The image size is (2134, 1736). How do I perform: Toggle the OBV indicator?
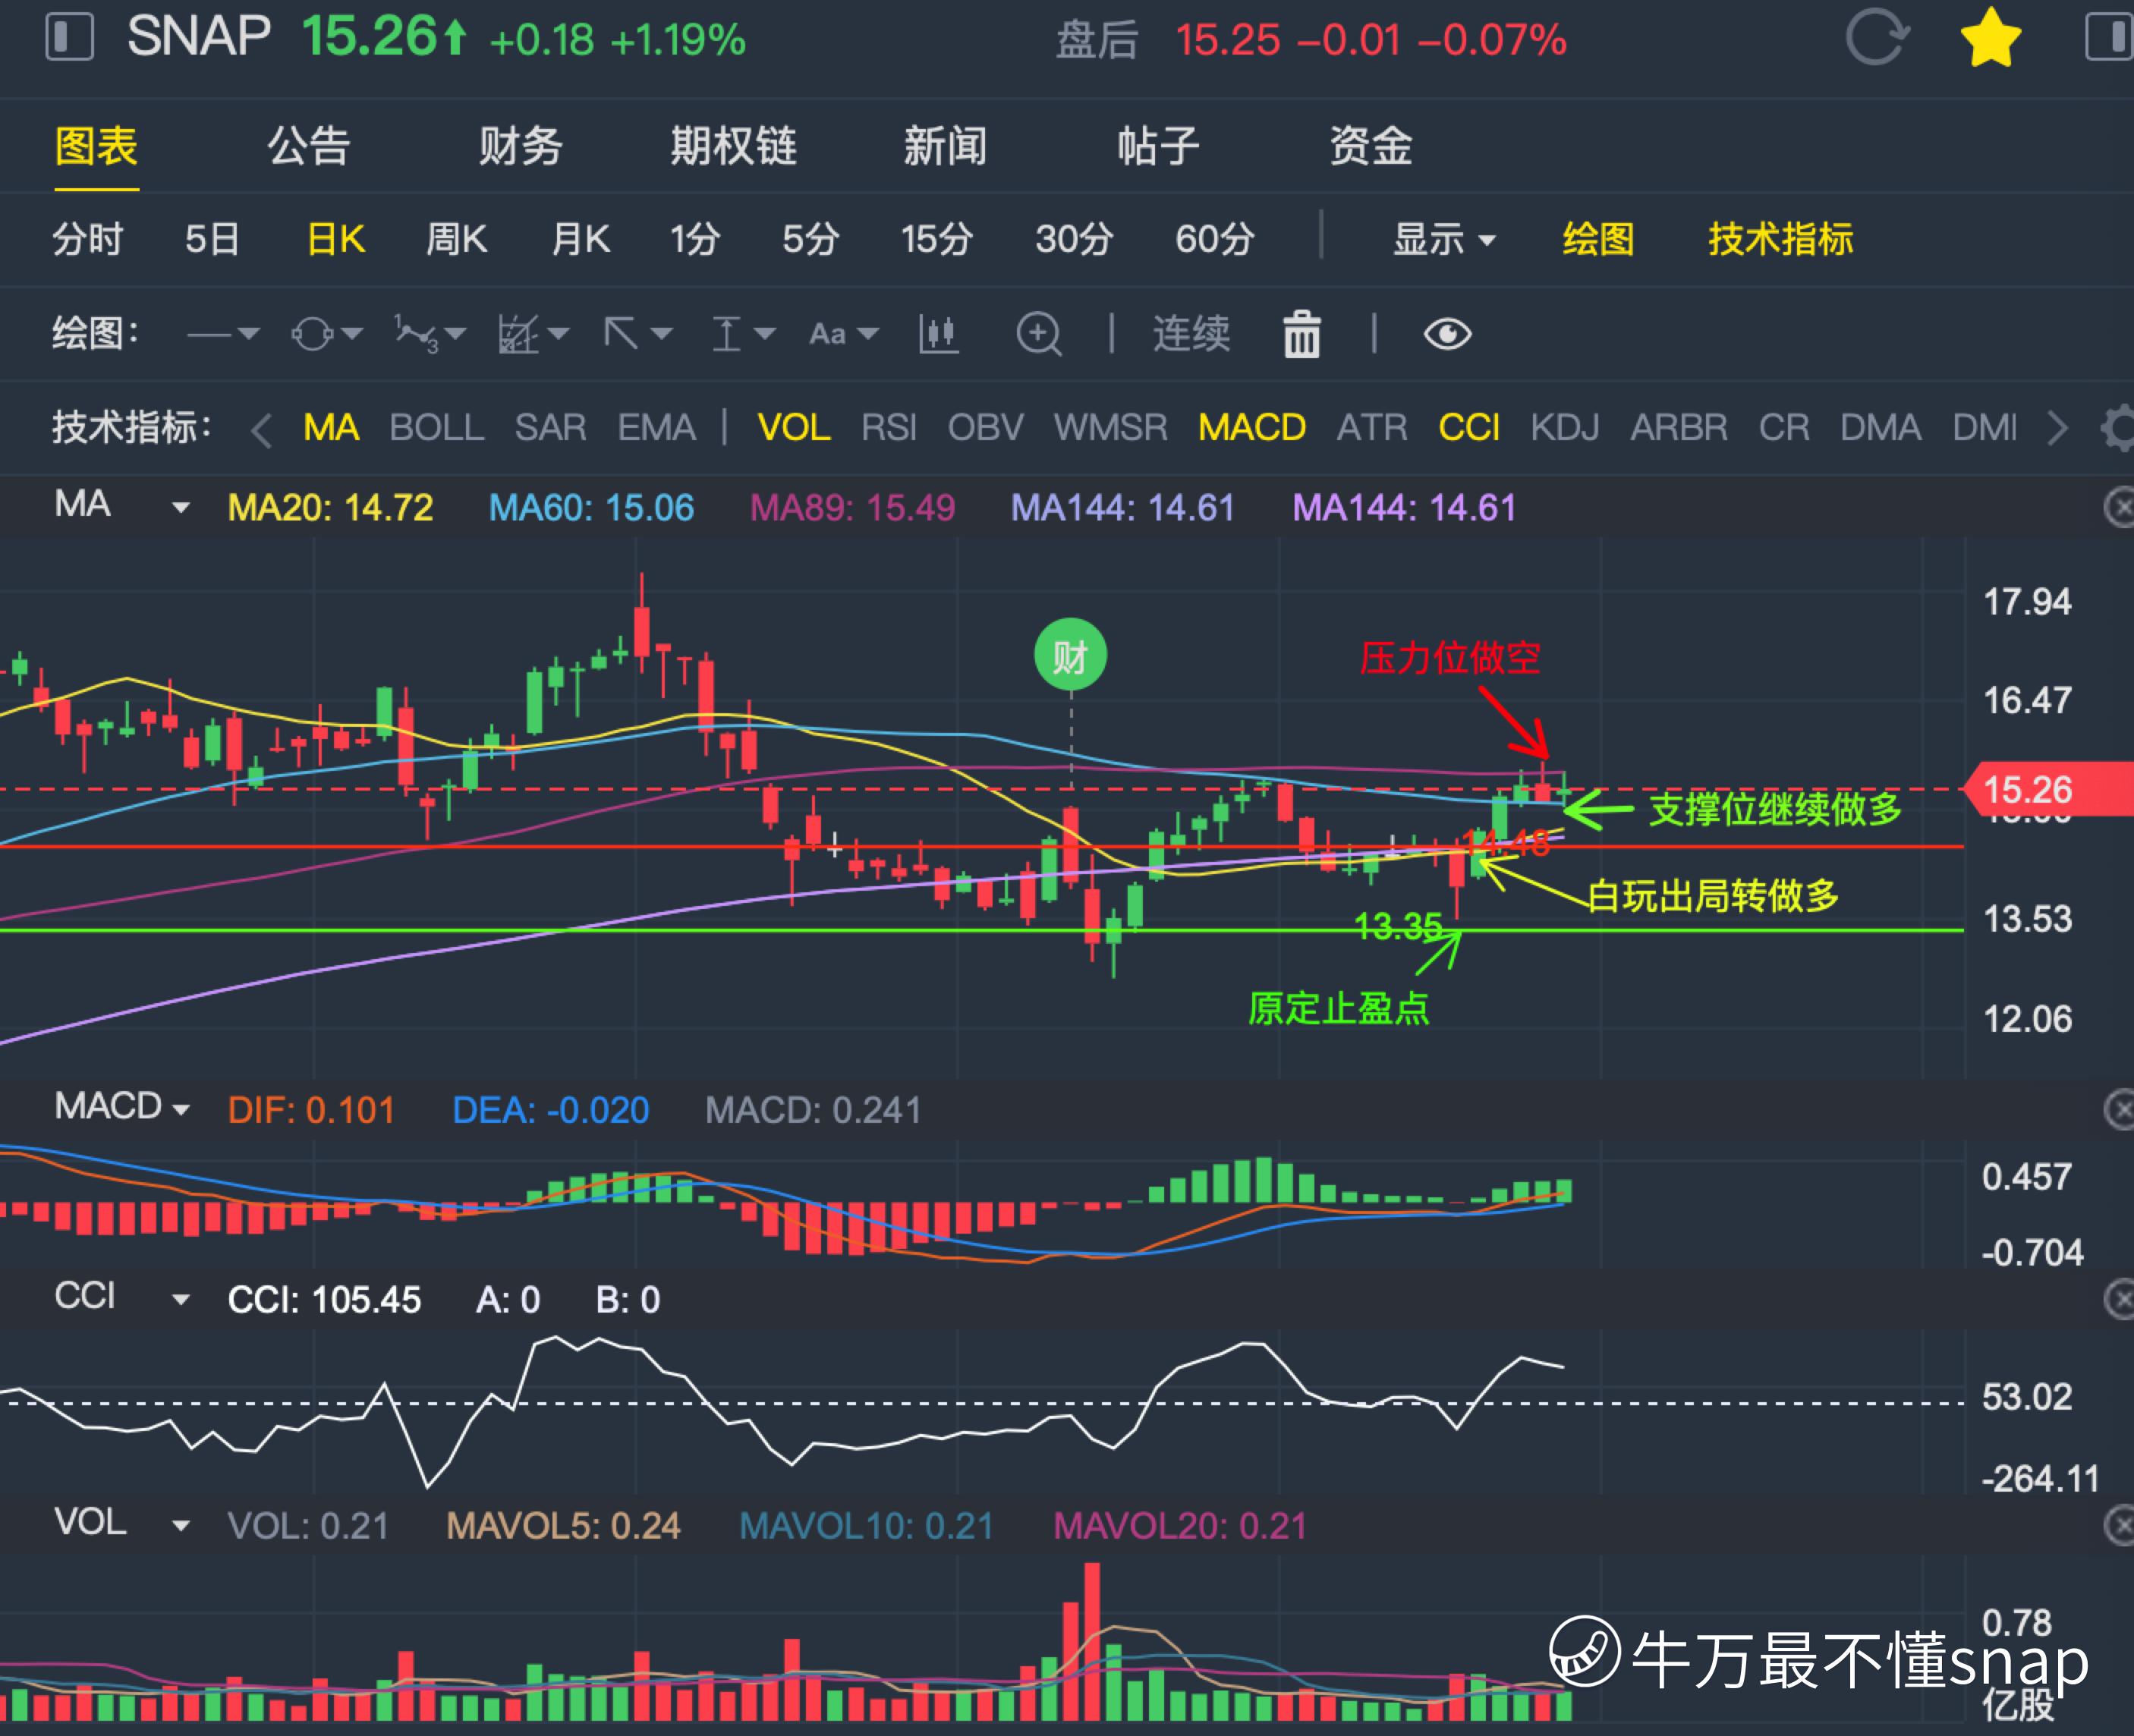[986, 428]
